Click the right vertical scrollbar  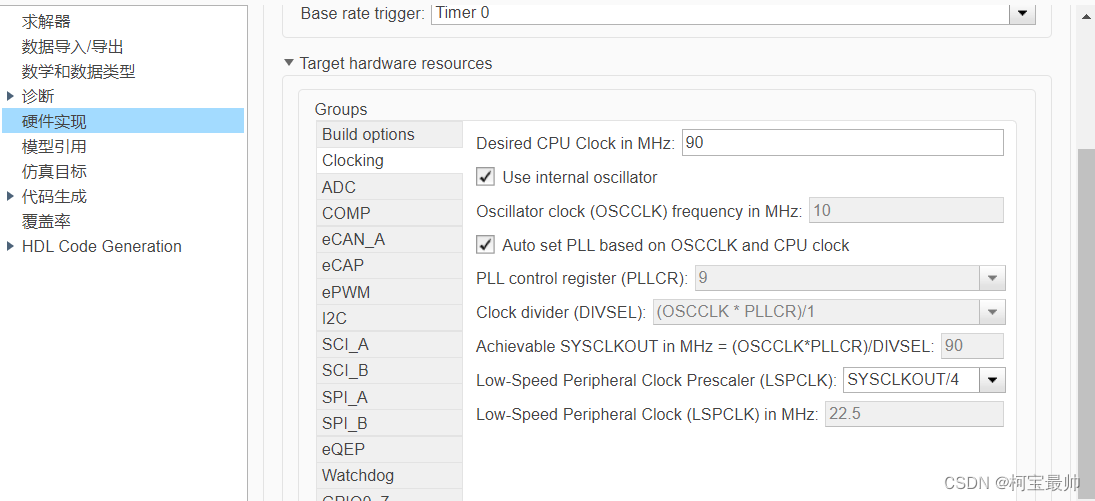tap(1085, 300)
